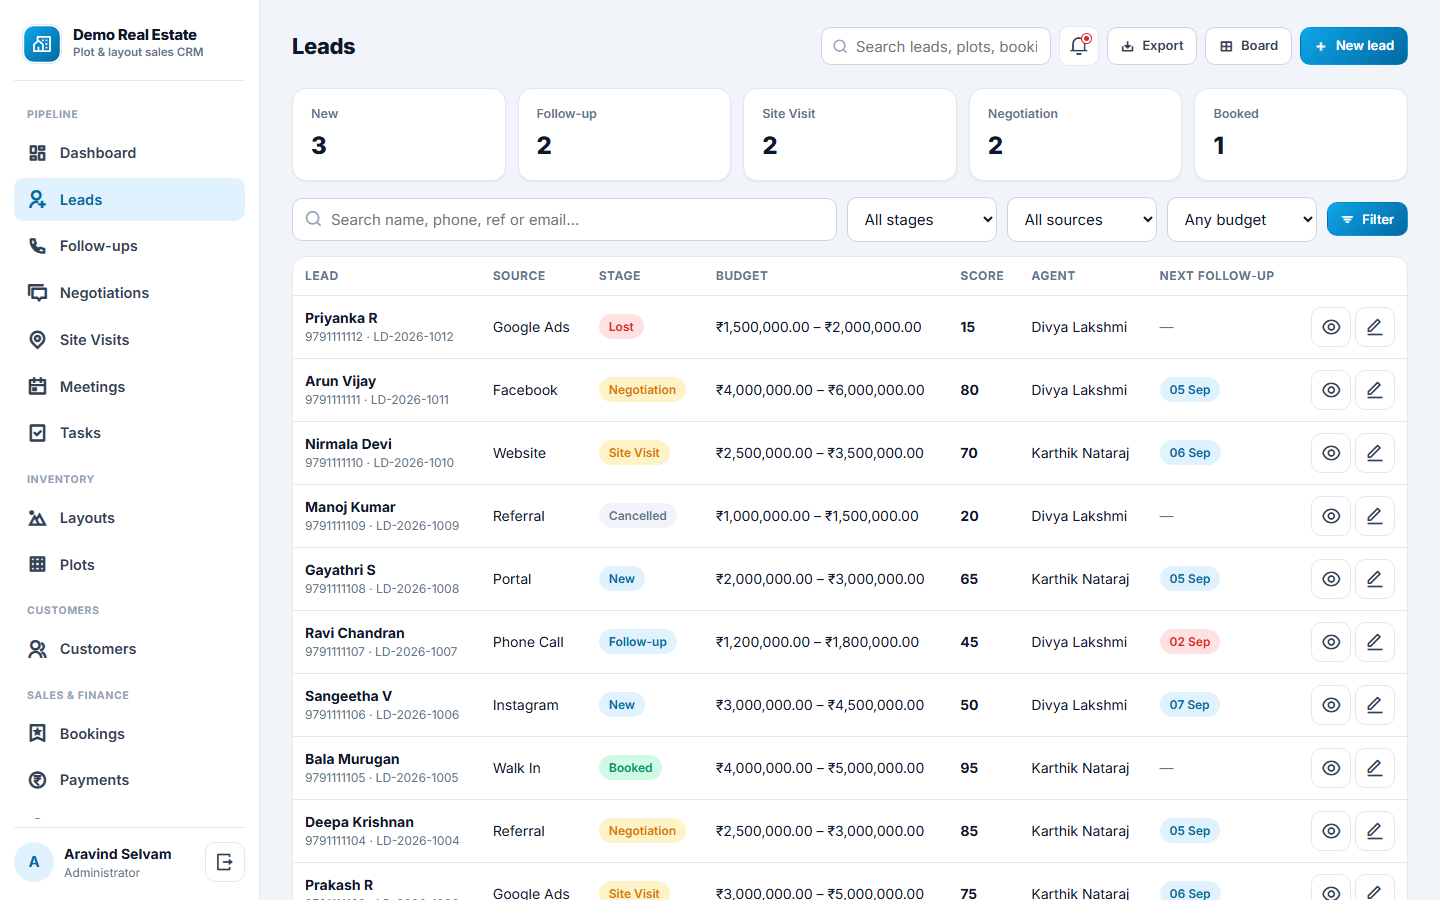
Task: View Sangeetha V lead via eye icon
Action: (x=1331, y=705)
